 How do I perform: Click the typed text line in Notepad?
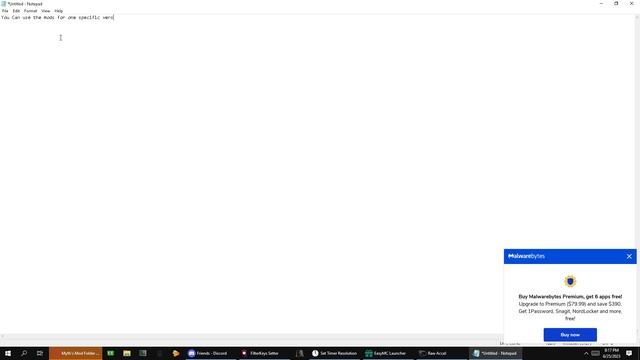pos(57,18)
